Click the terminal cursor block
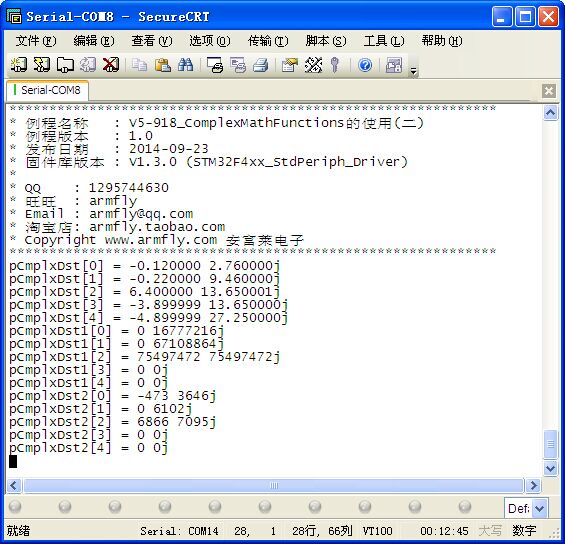The height and width of the screenshot is (544, 565). (x=13, y=461)
